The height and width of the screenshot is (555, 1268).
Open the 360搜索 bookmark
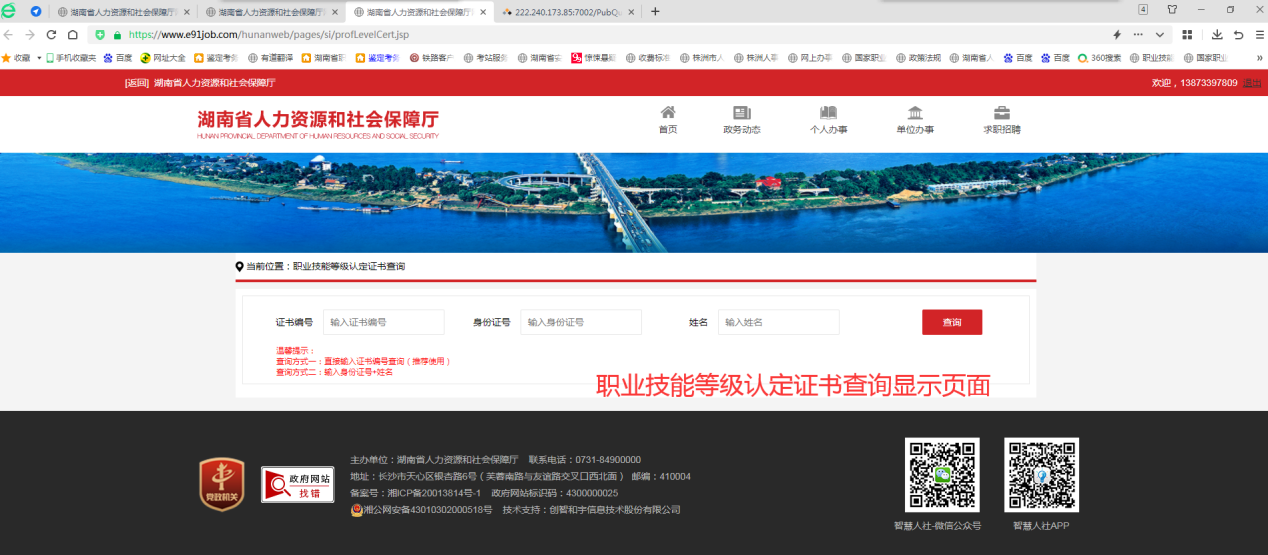(x=1099, y=58)
